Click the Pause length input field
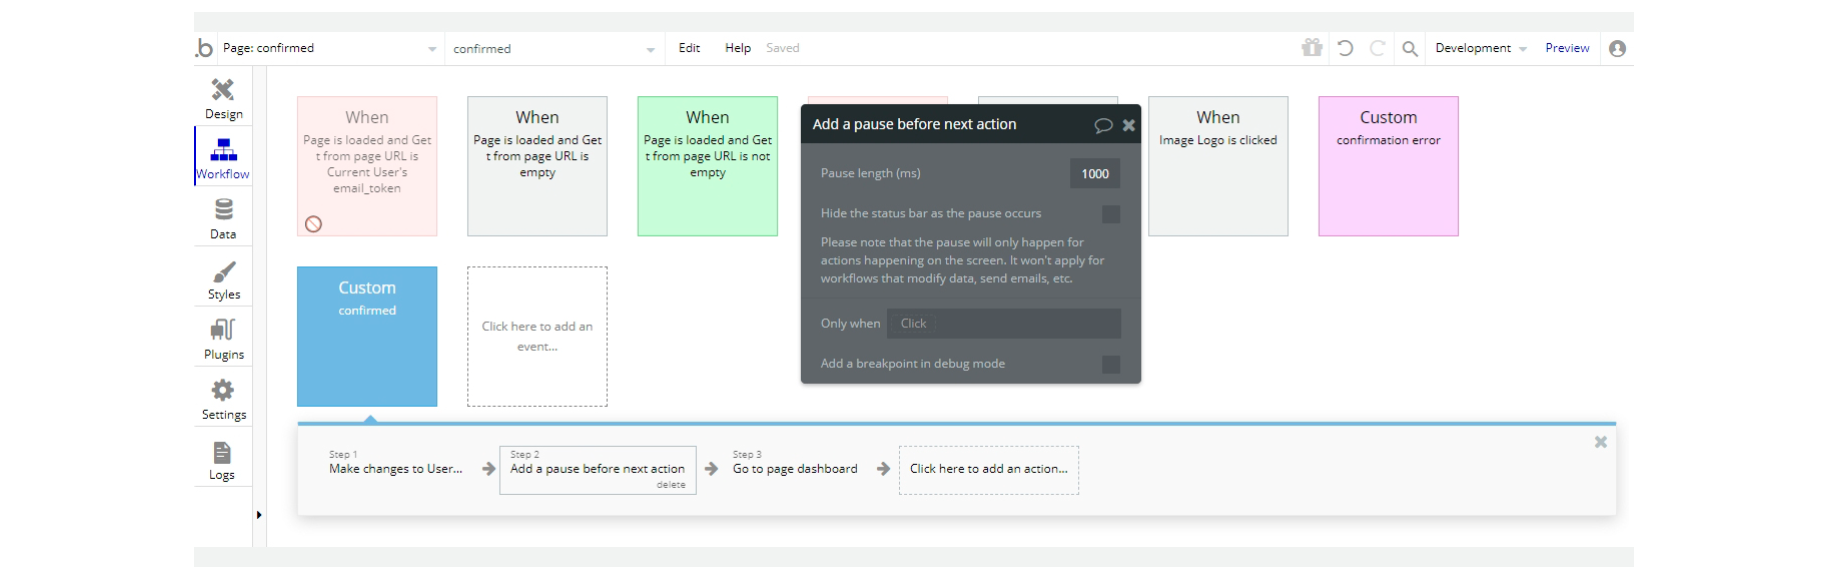 coord(1094,174)
